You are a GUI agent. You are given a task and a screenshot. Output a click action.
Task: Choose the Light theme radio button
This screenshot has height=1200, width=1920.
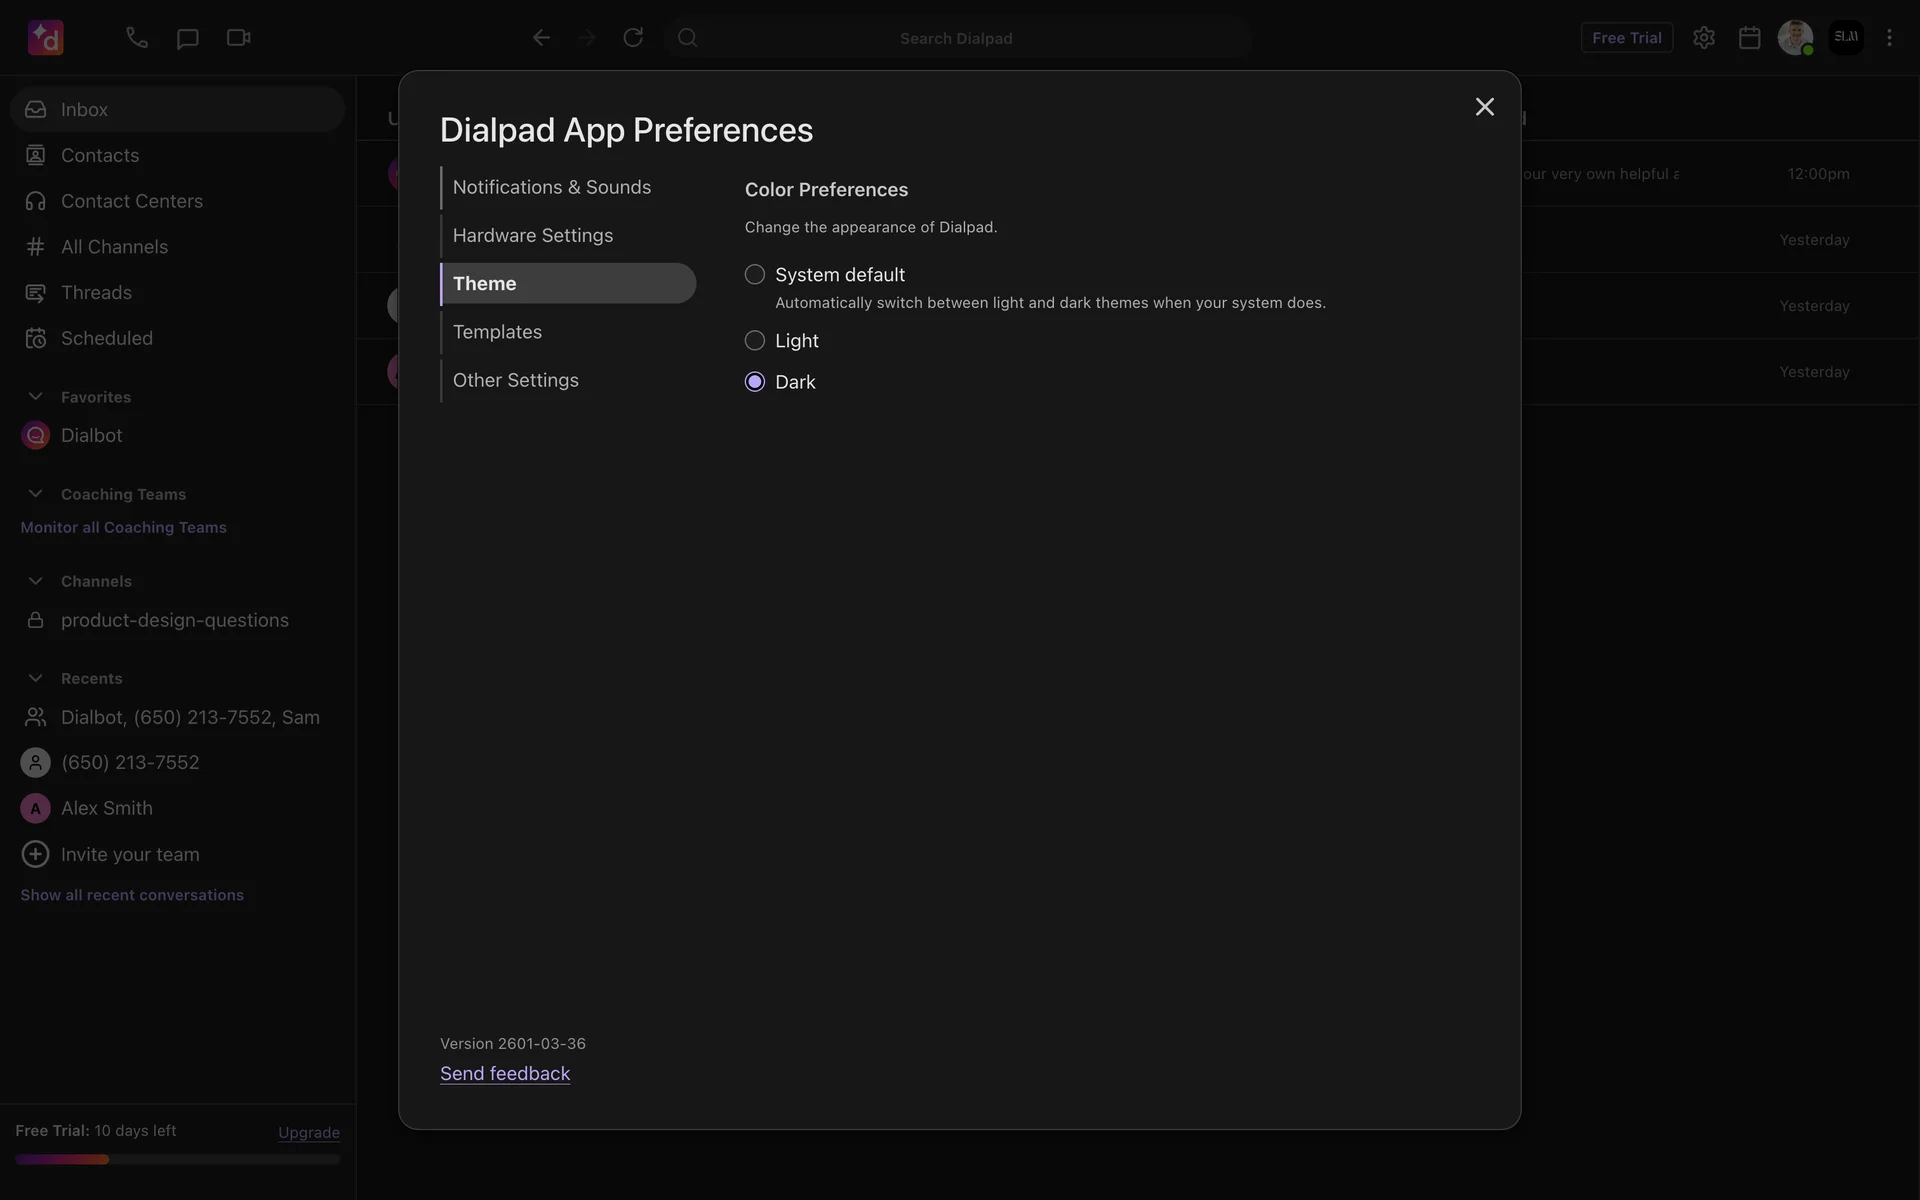coord(755,341)
